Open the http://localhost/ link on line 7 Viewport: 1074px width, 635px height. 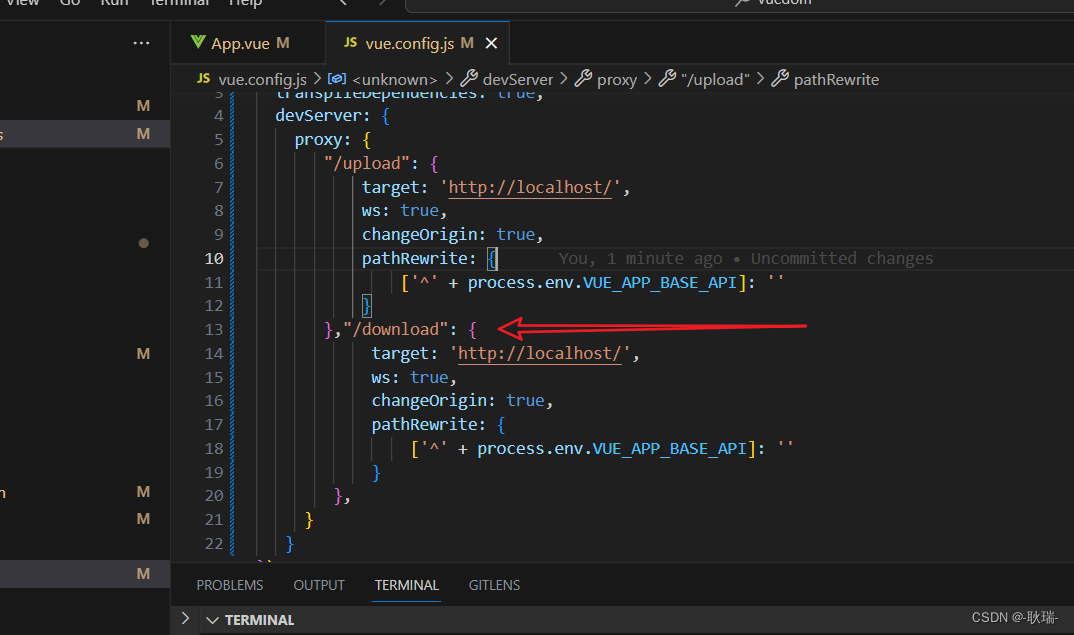click(x=528, y=187)
